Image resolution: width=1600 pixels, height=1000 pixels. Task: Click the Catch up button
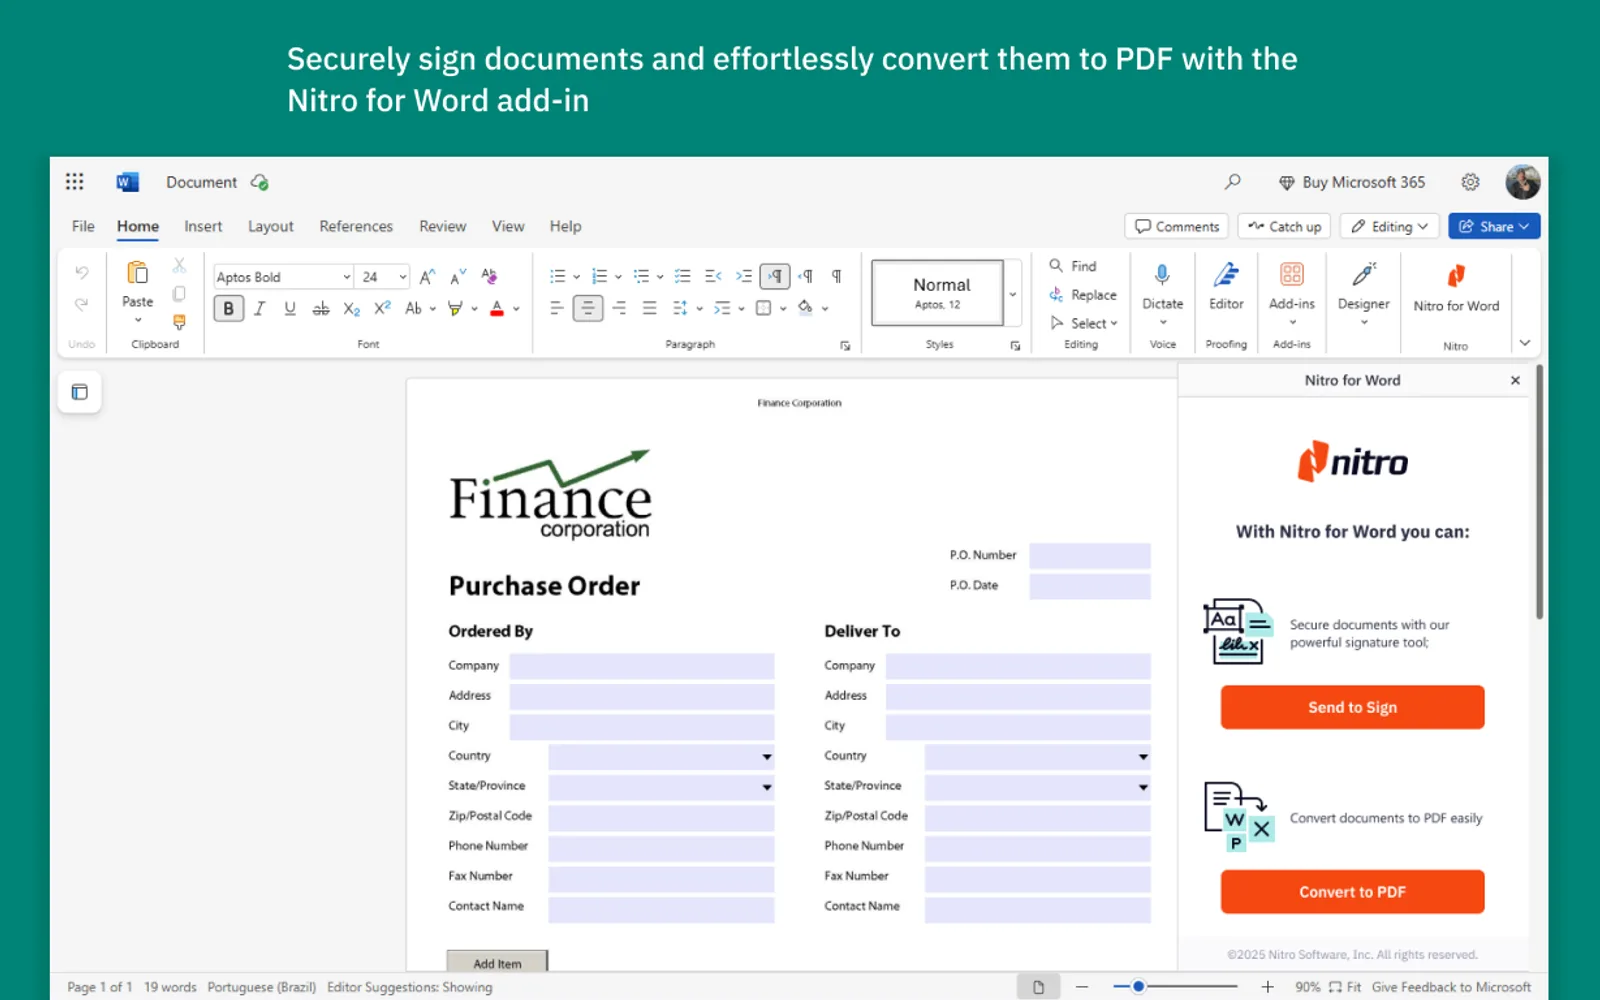coord(1284,227)
